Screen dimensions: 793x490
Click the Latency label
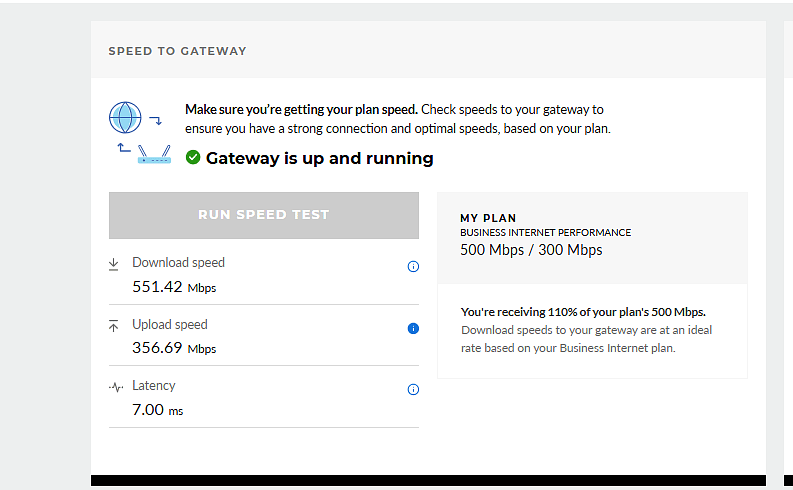click(154, 385)
